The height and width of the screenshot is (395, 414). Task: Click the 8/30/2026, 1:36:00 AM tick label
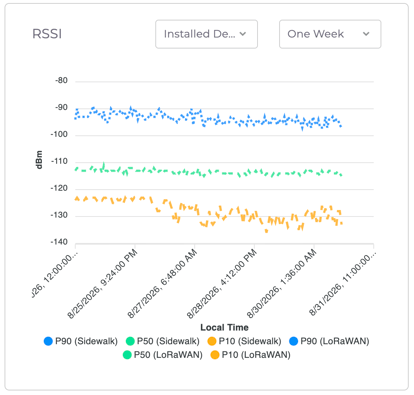pyautogui.click(x=282, y=284)
